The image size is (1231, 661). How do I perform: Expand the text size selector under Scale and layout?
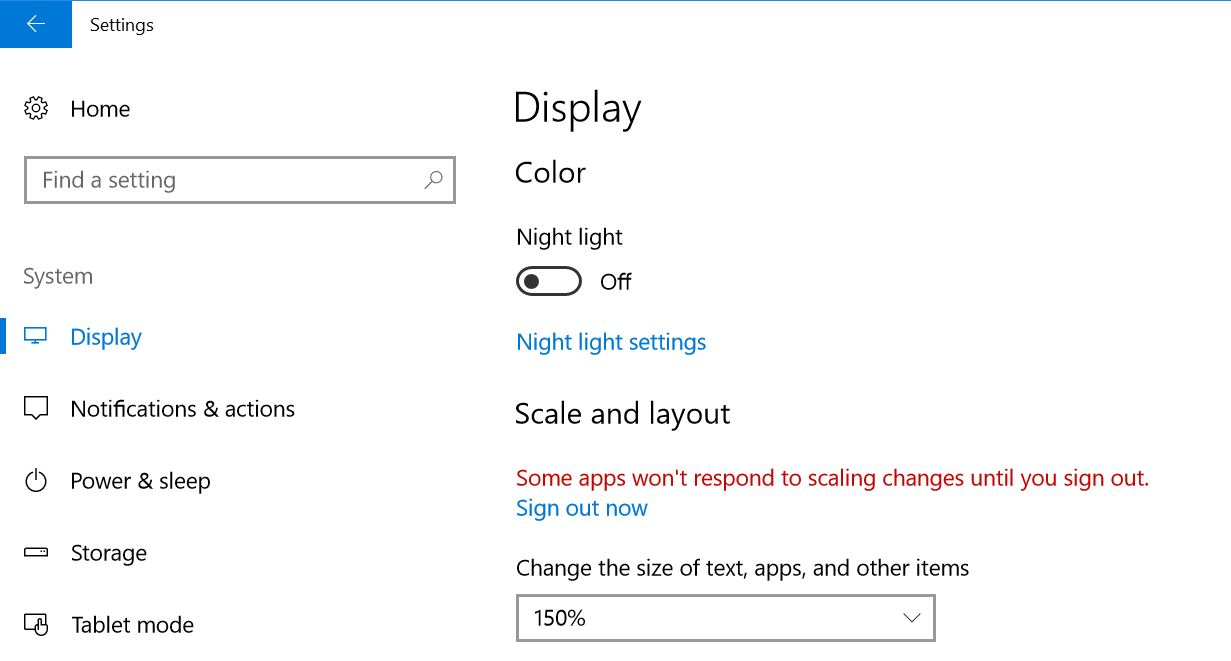point(725,618)
